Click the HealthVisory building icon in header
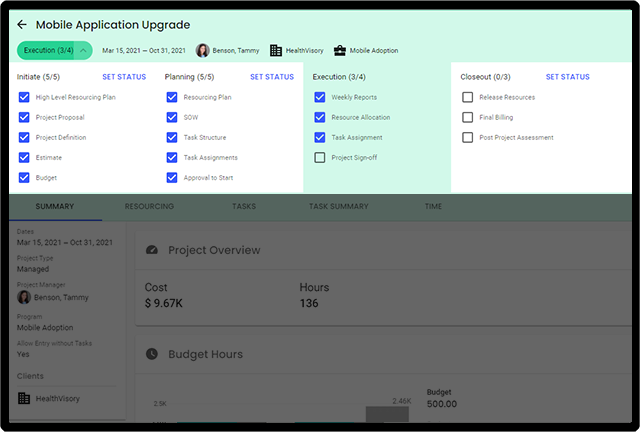Image resolution: width=640 pixels, height=432 pixels. coord(276,50)
